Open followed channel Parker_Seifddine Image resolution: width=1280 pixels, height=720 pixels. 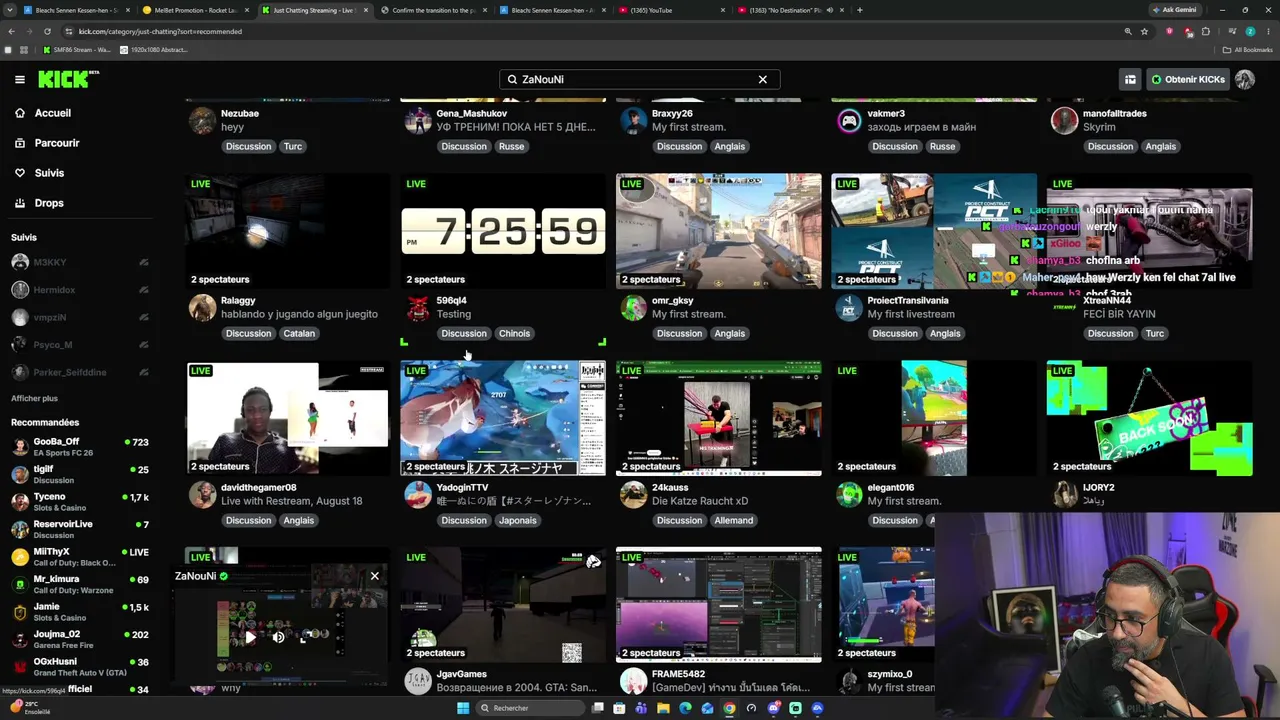click(x=80, y=373)
